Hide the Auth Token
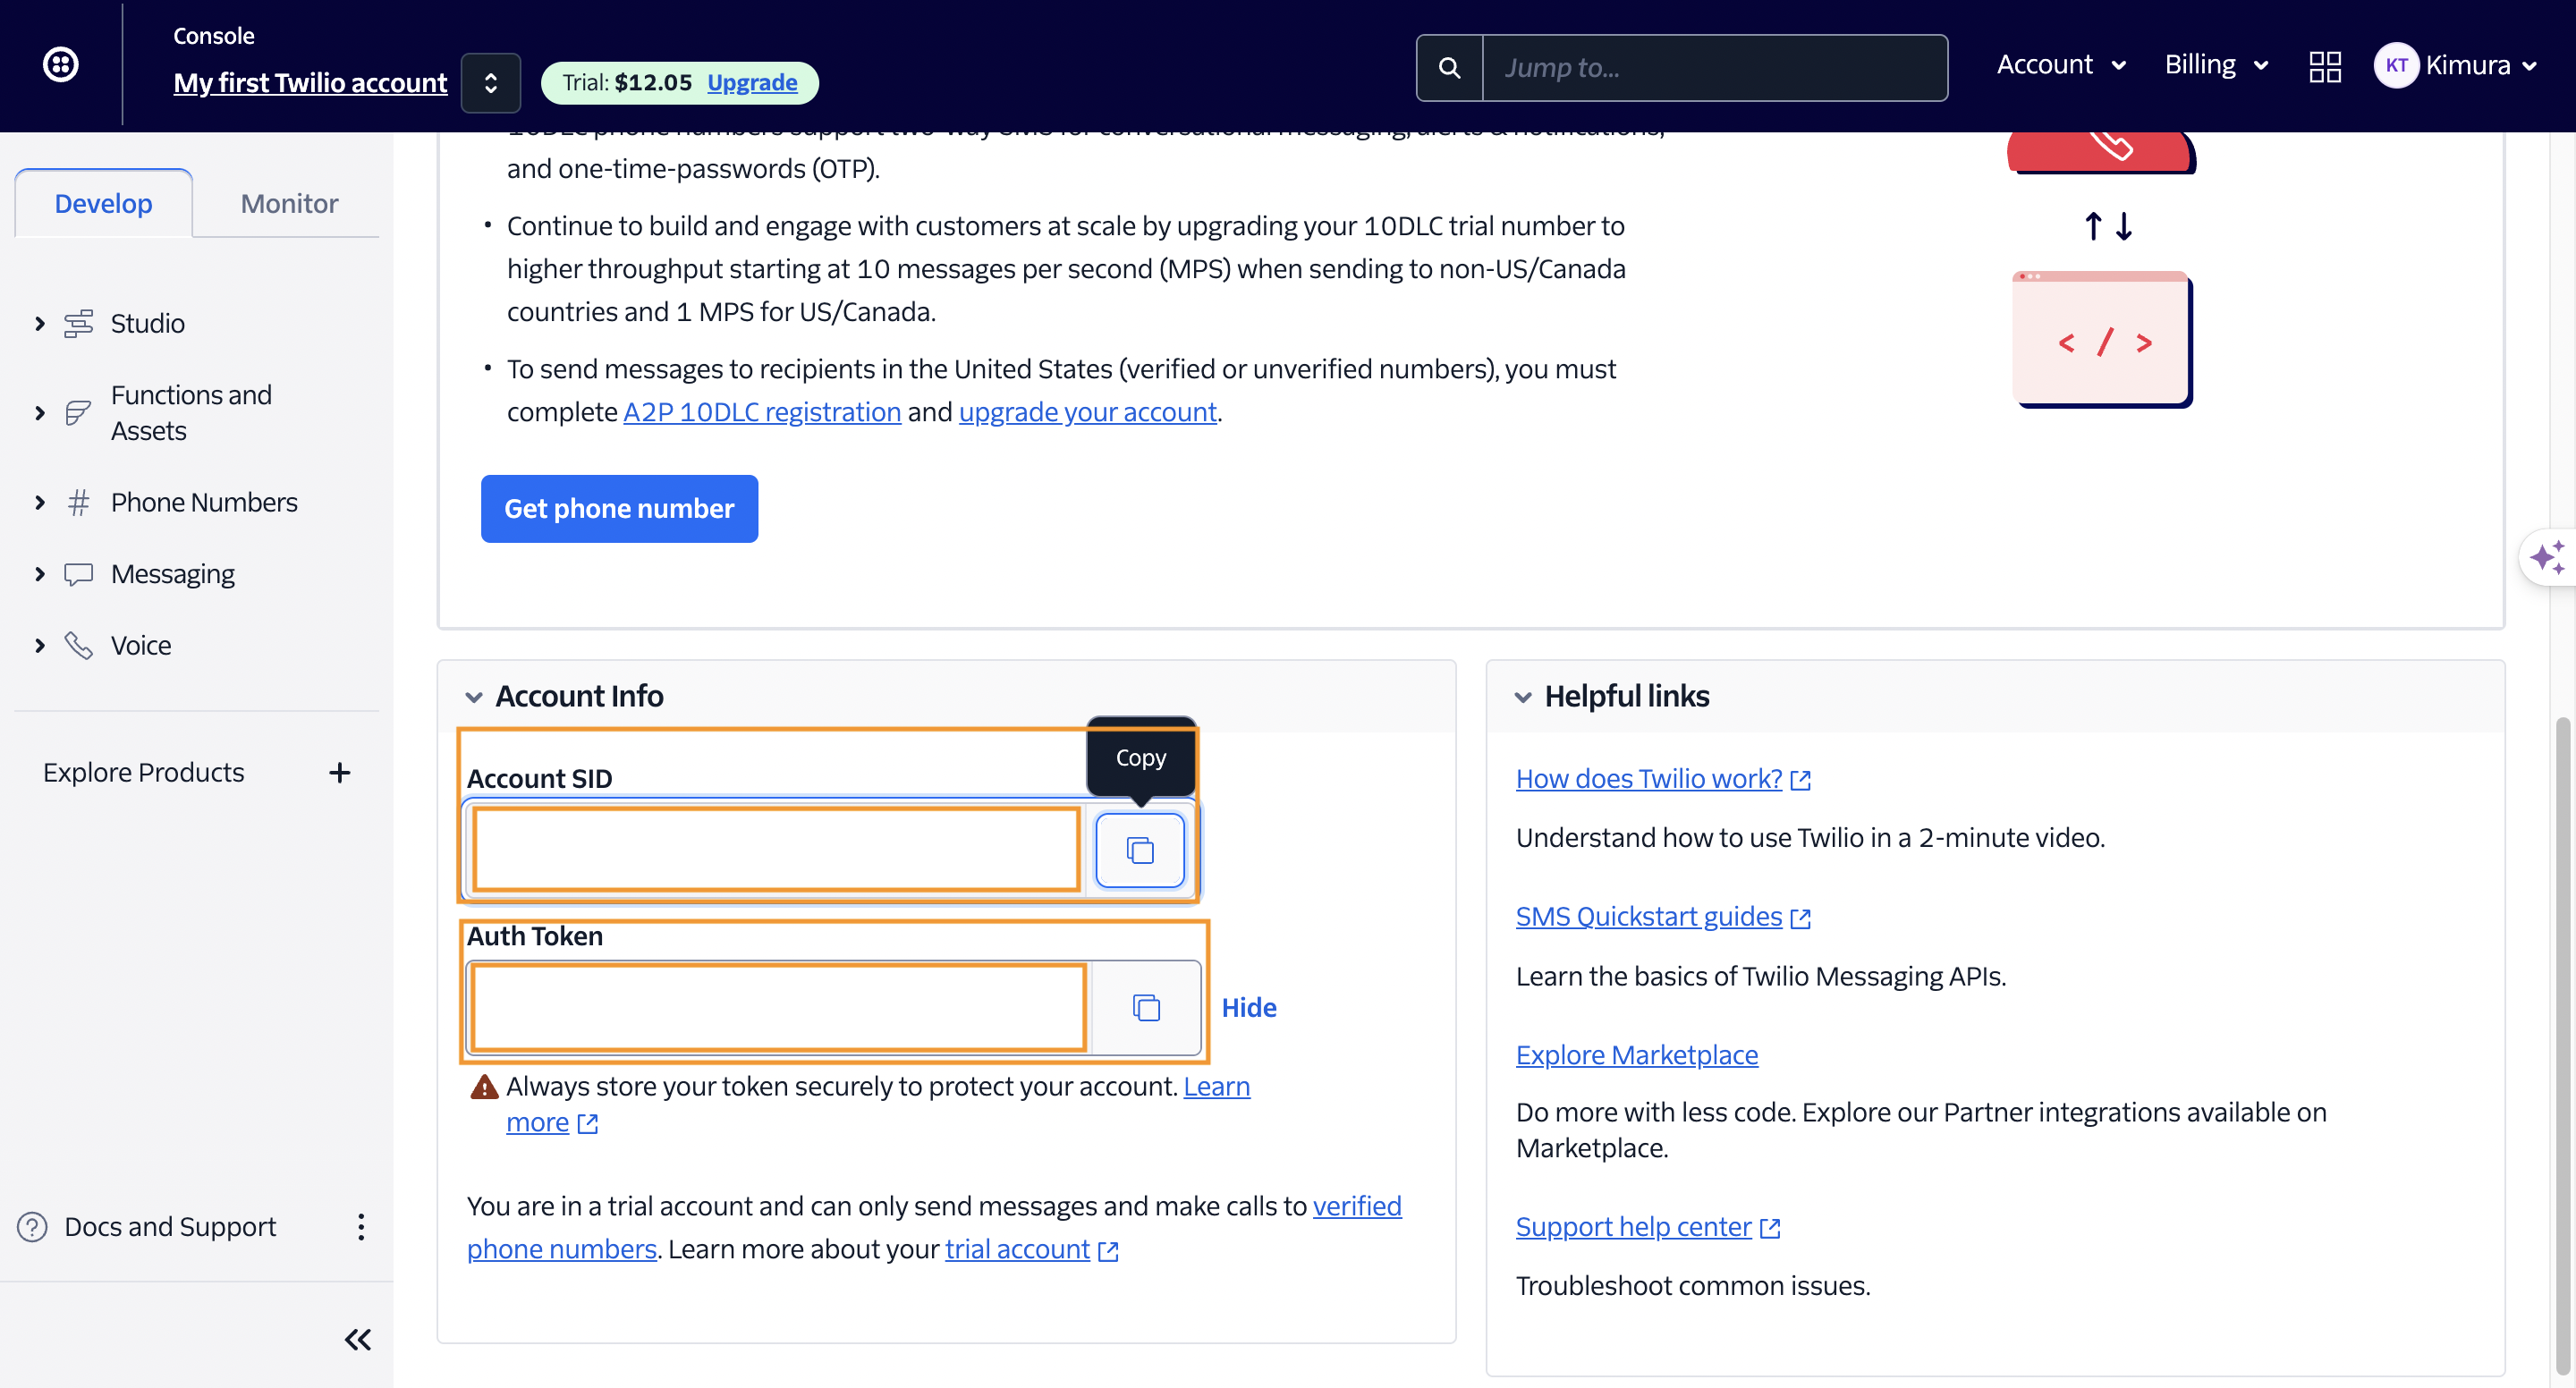 (x=1249, y=1007)
